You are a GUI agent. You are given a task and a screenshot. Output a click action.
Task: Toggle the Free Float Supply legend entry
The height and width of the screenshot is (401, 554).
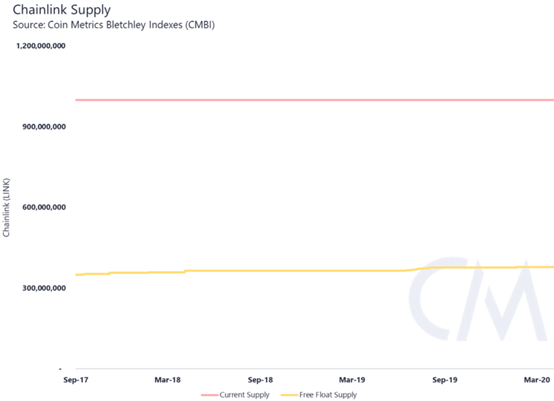pos(319,395)
